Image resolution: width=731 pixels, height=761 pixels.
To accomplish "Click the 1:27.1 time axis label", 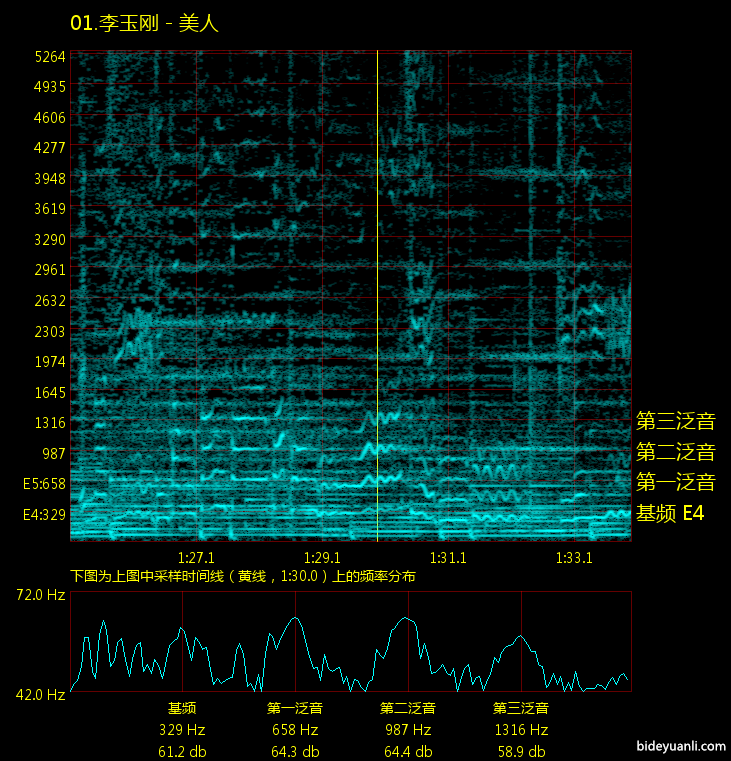I will click(x=196, y=557).
